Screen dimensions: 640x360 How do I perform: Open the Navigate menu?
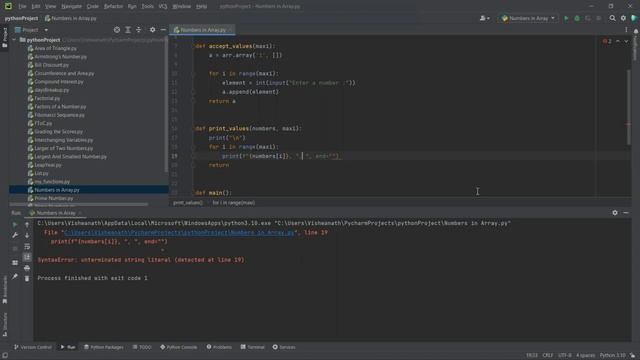click(x=71, y=7)
